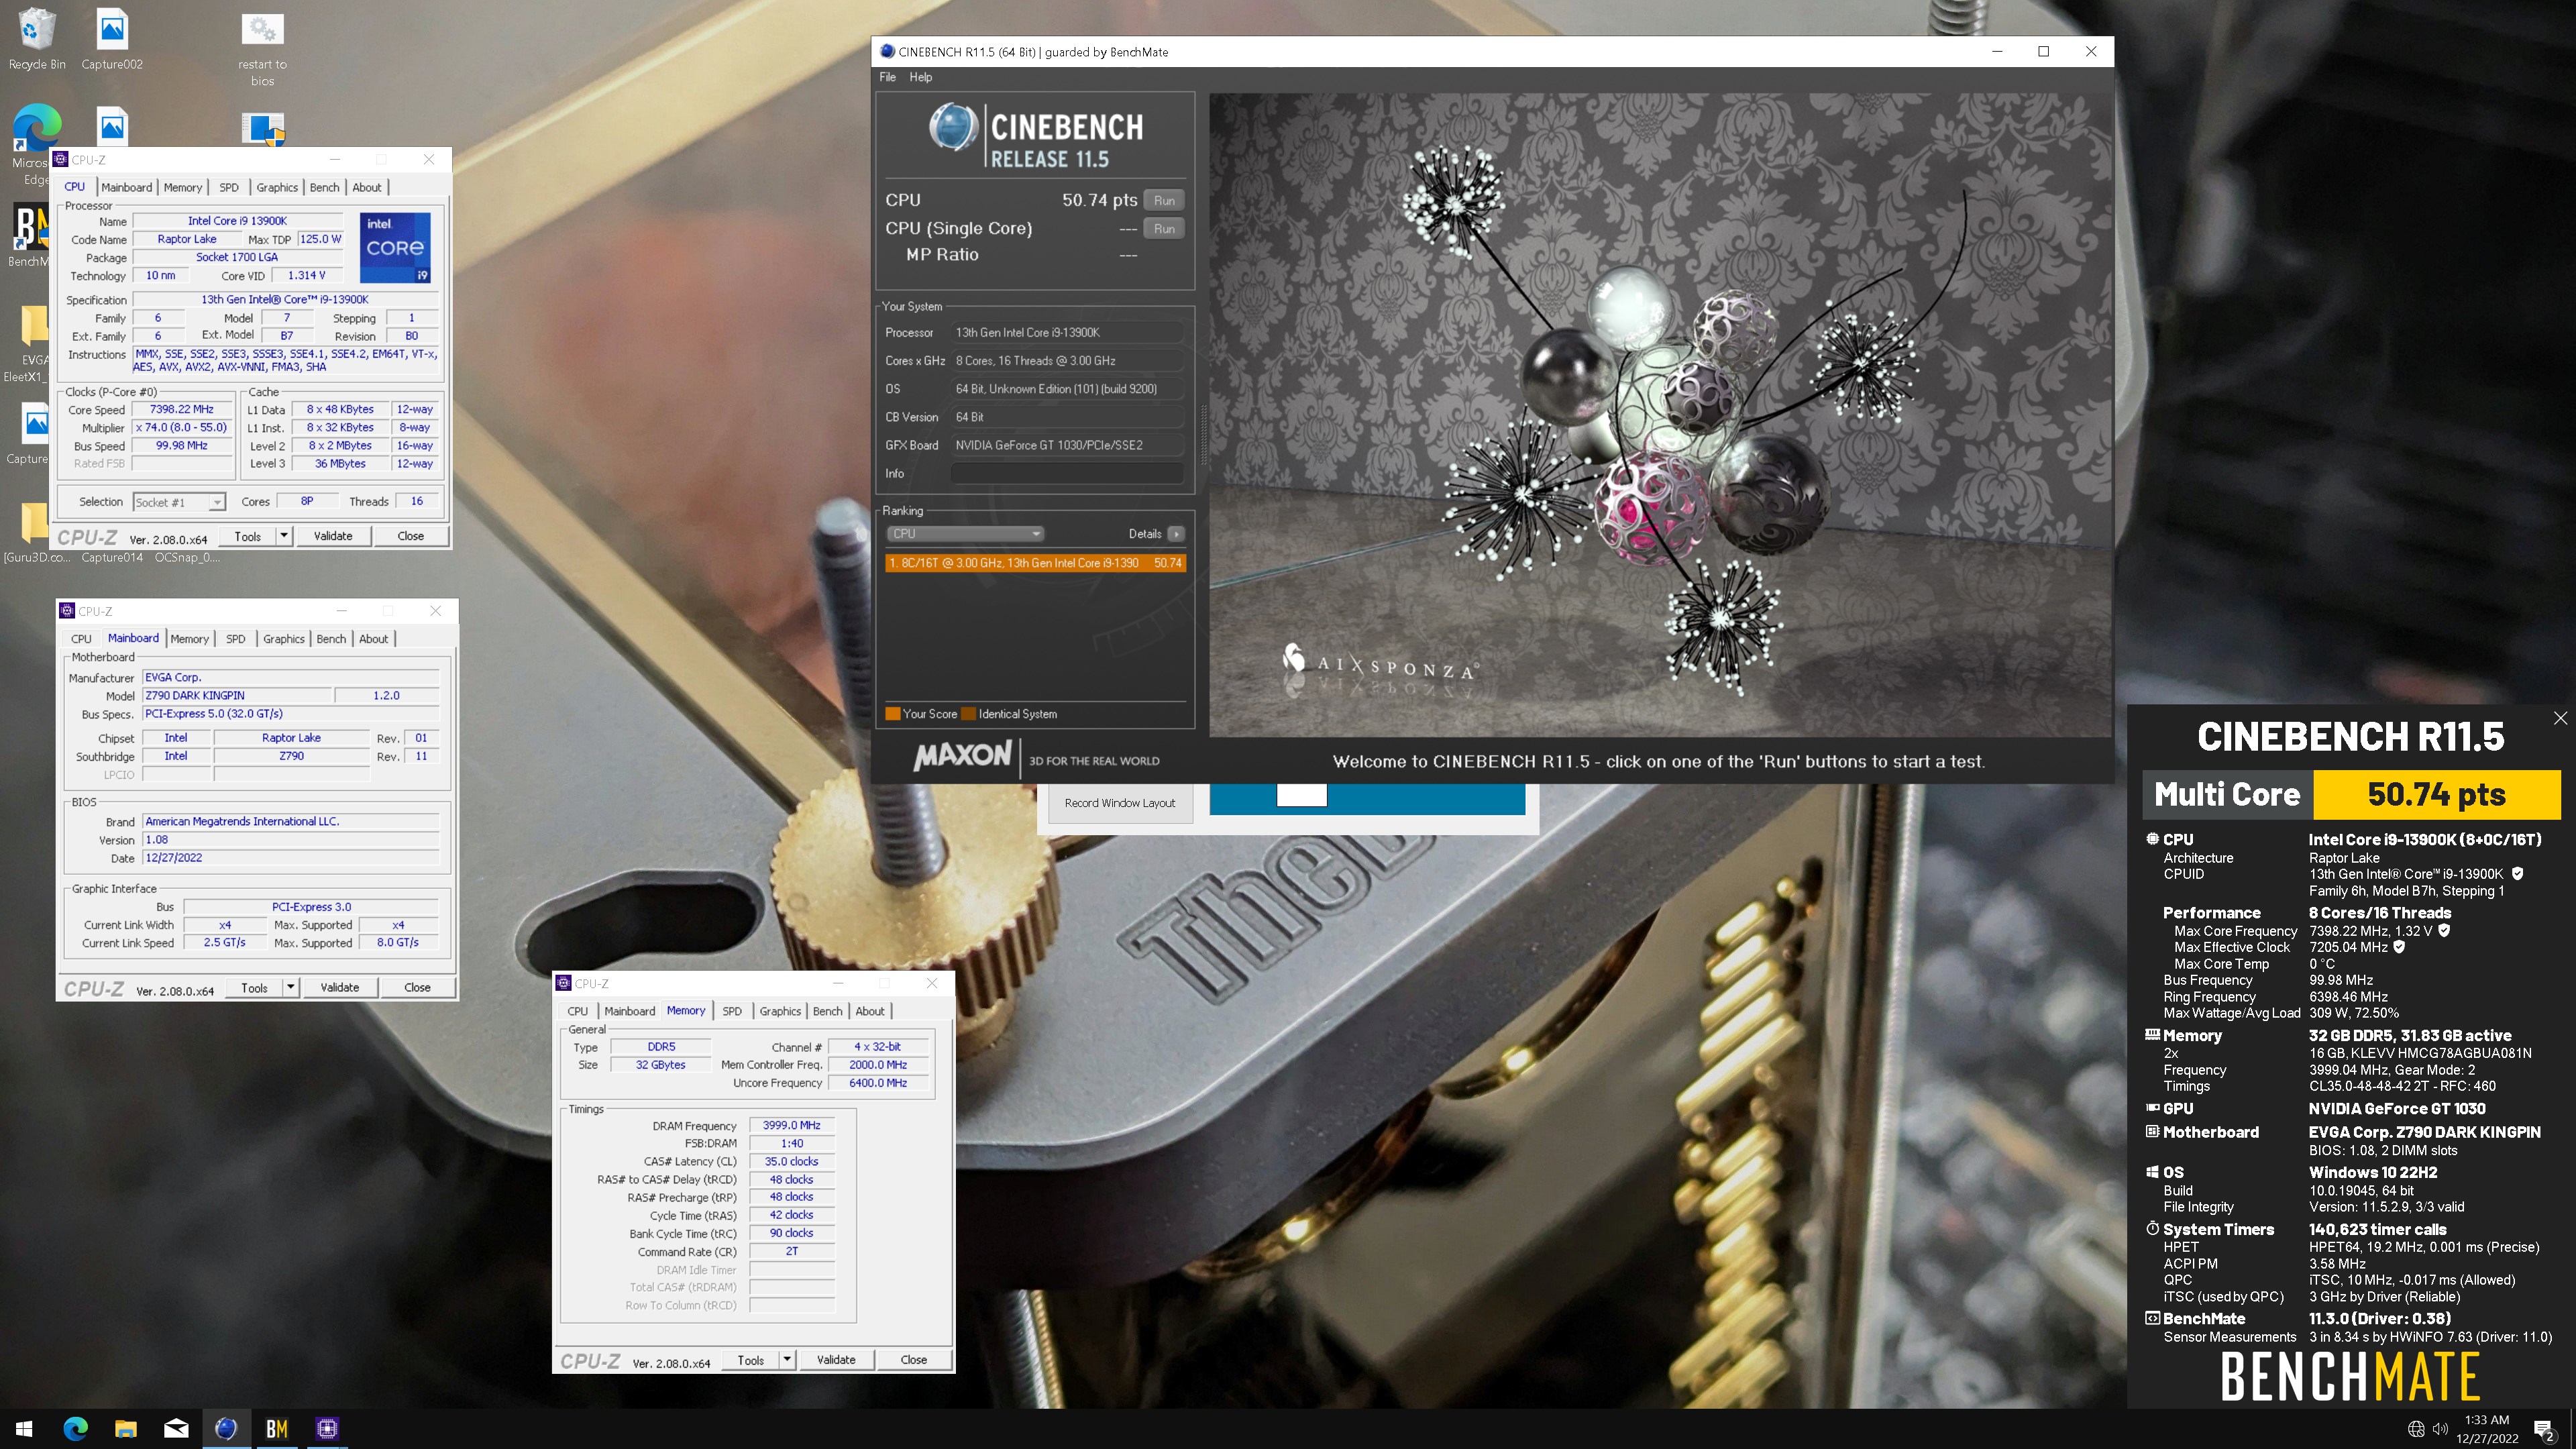
Task: Expand Tools arrow in CPU-Z Mainboard window
Action: 291,987
